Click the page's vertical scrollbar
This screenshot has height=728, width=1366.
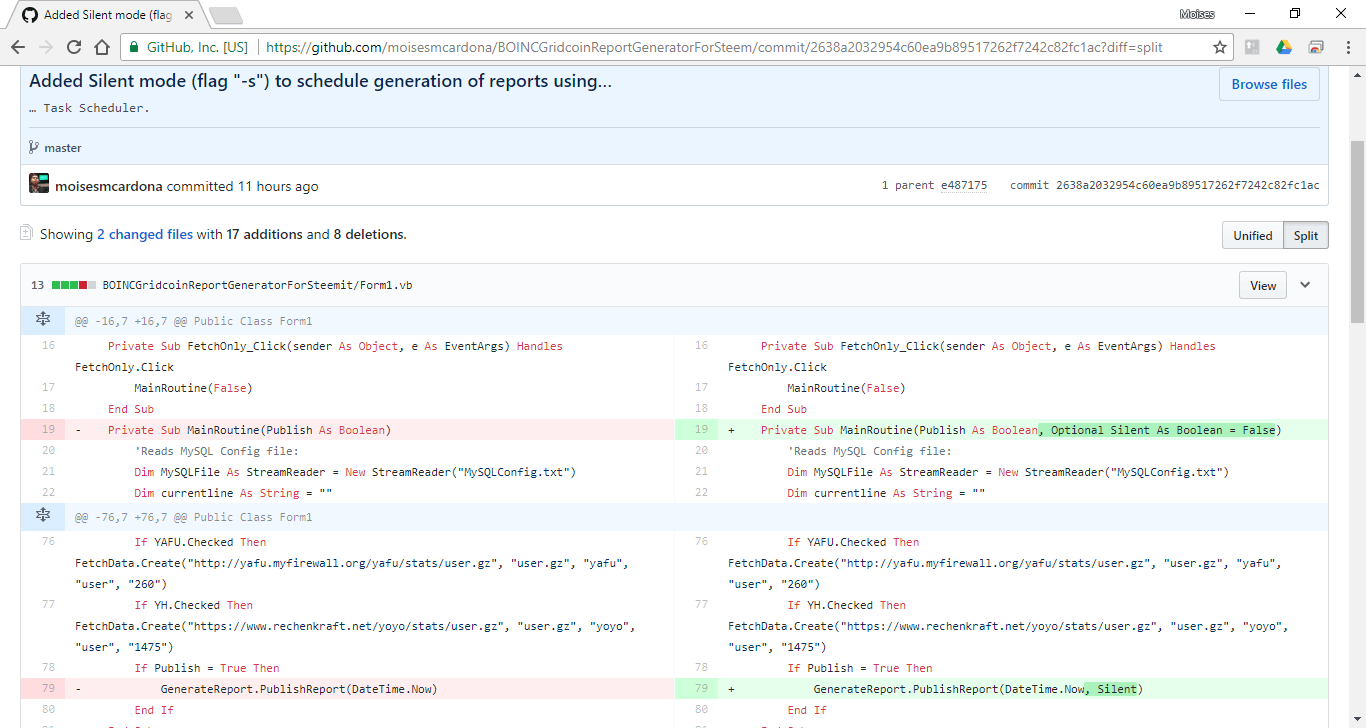[1357, 230]
